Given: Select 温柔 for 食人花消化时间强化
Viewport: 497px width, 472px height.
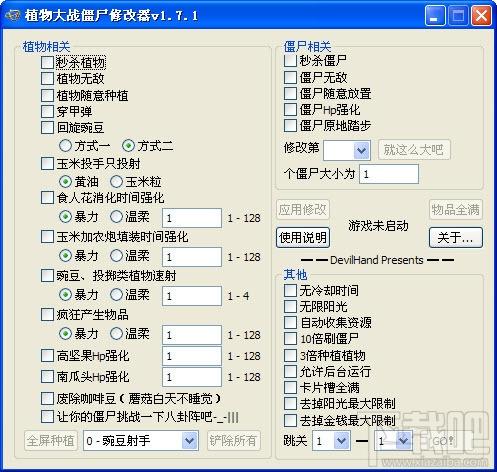Looking at the screenshot, I should click(116, 217).
